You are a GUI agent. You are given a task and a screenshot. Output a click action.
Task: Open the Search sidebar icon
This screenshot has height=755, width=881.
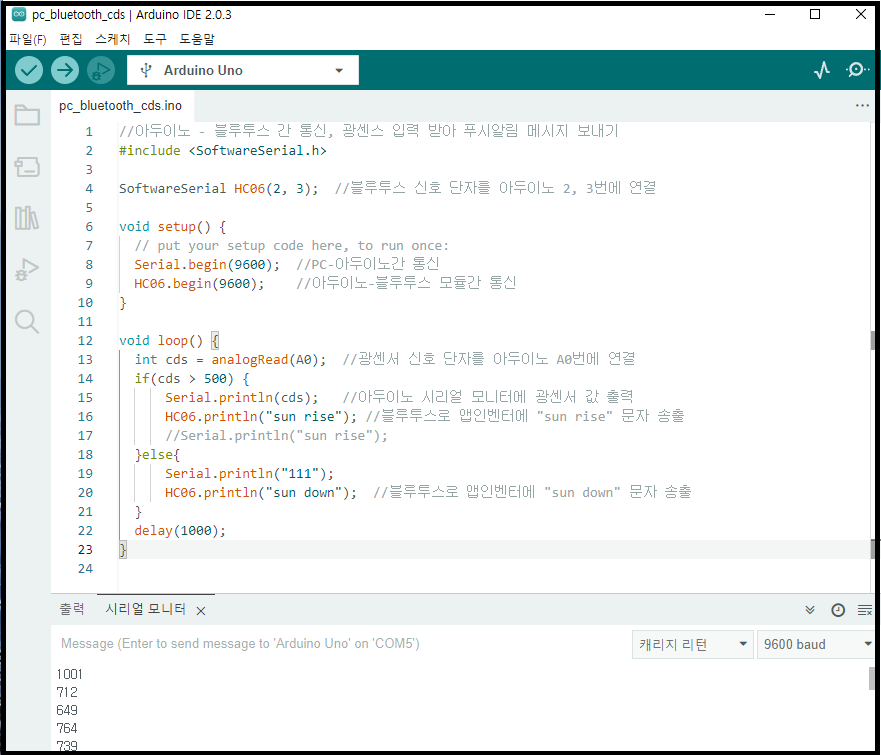tap(27, 322)
